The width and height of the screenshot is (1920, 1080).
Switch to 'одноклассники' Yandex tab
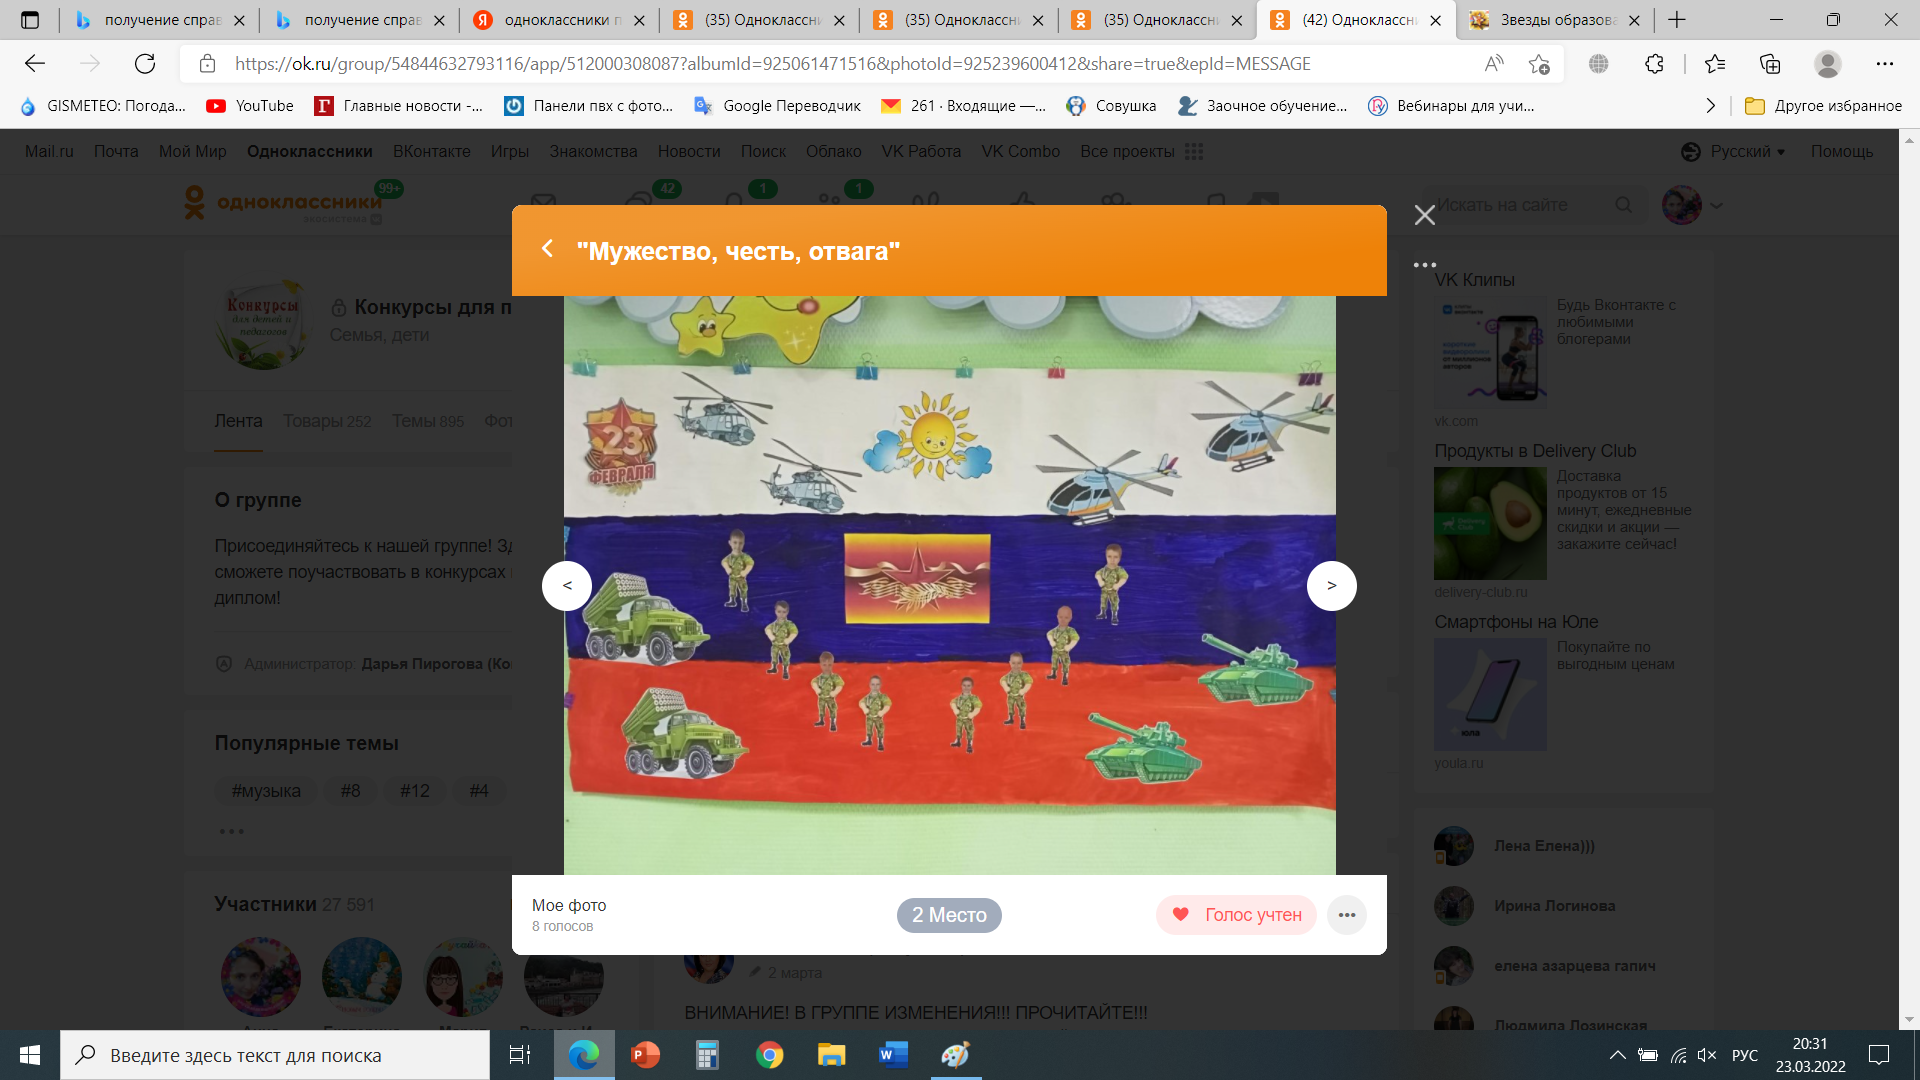coord(559,20)
